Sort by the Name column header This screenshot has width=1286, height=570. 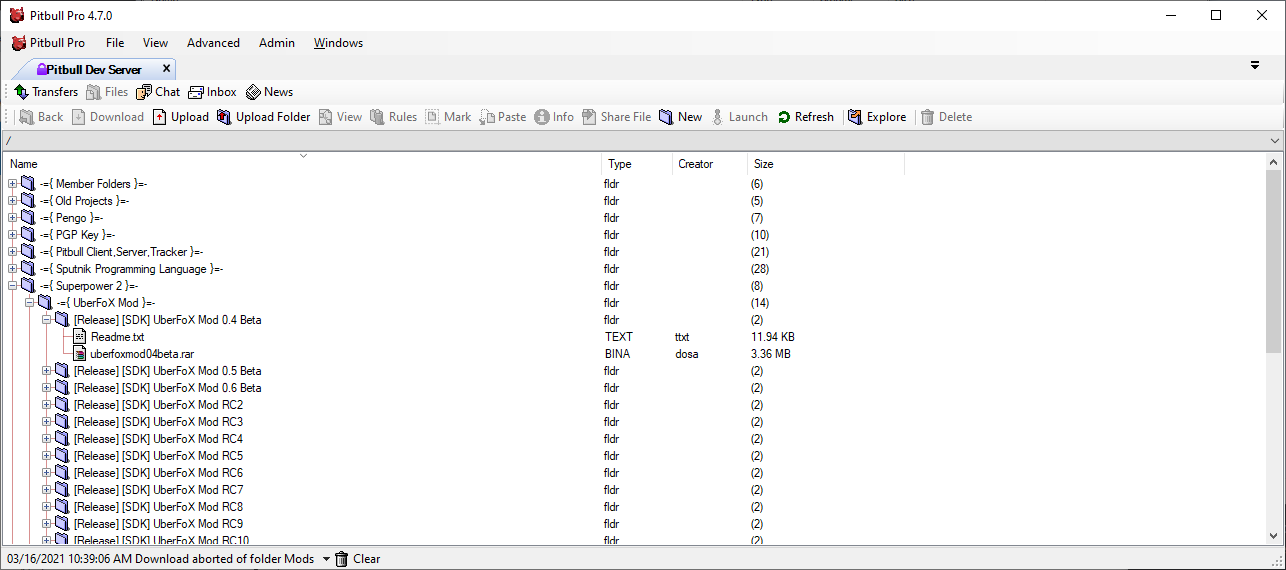coord(304,164)
